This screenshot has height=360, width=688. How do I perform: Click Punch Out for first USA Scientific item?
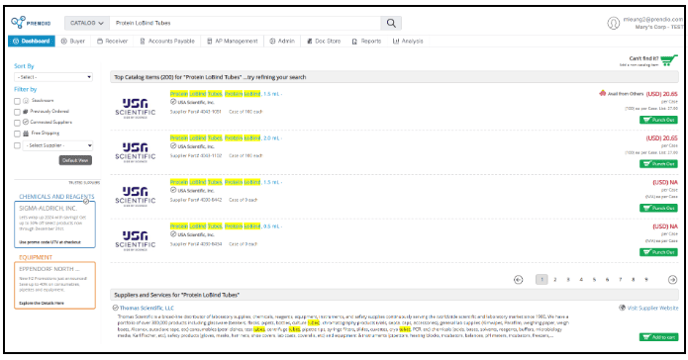tap(658, 120)
